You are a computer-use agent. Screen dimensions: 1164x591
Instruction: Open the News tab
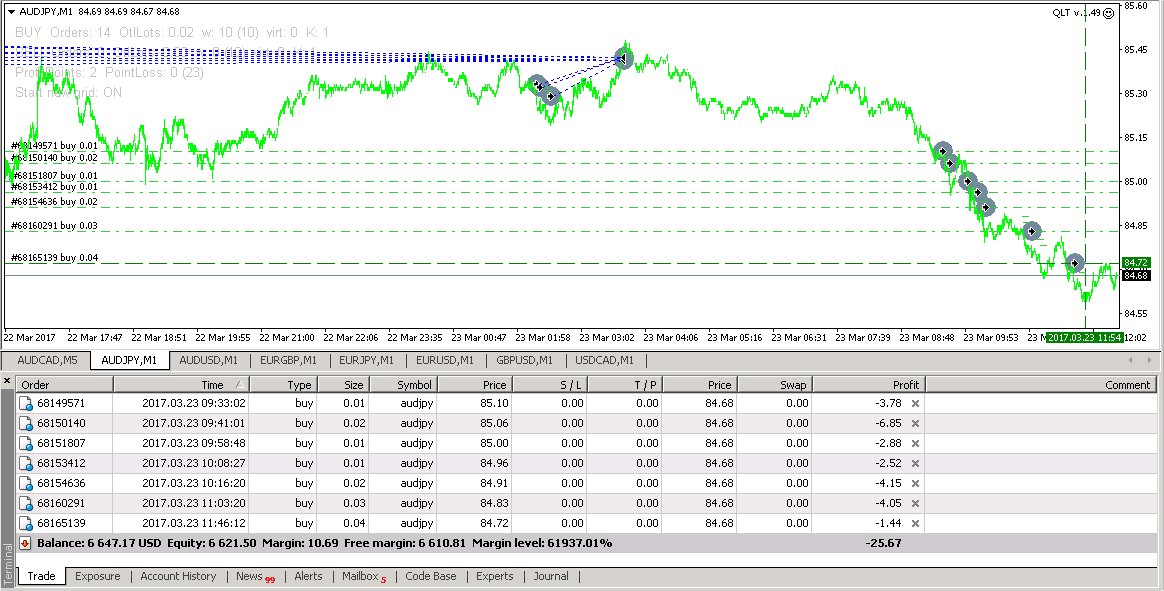pos(255,576)
